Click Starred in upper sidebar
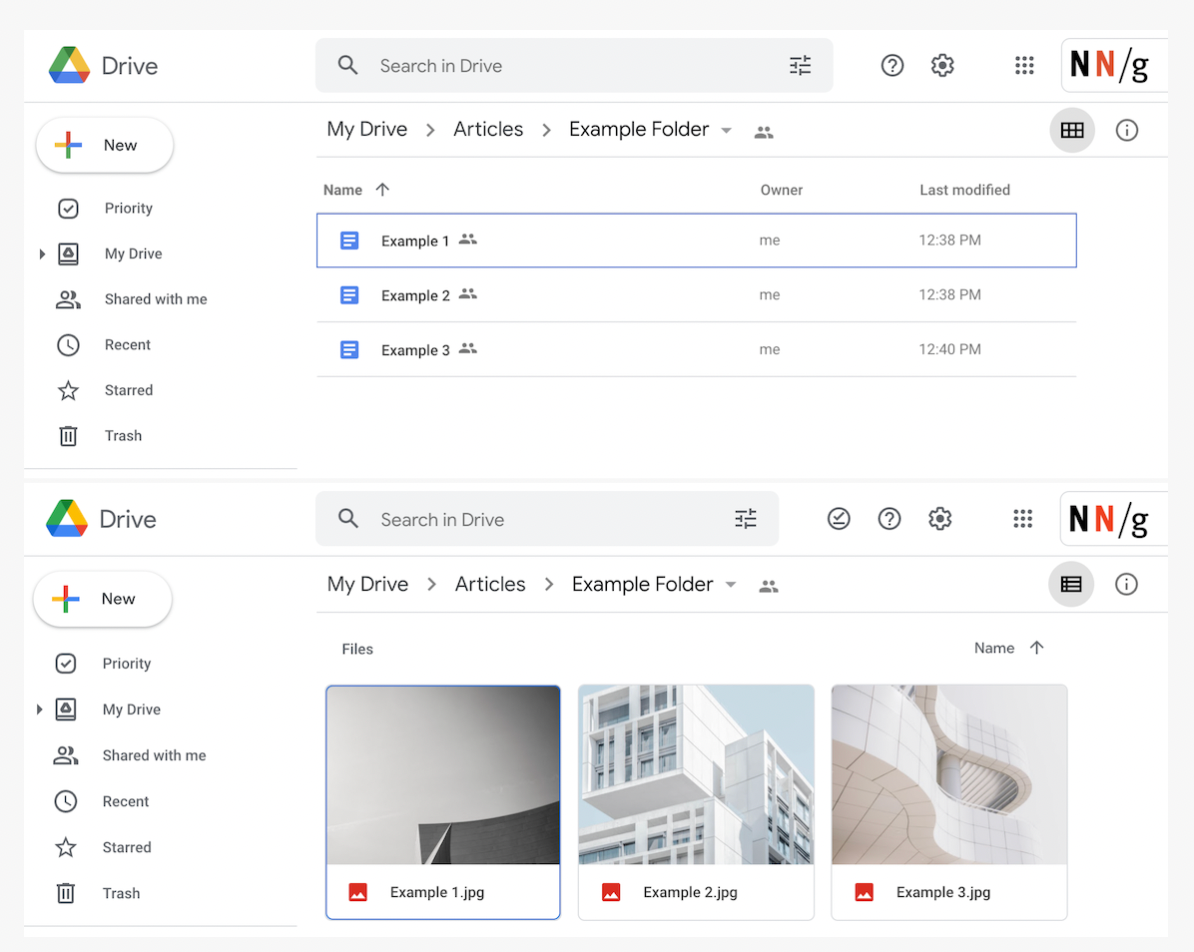Image resolution: width=1194 pixels, height=952 pixels. pos(128,390)
